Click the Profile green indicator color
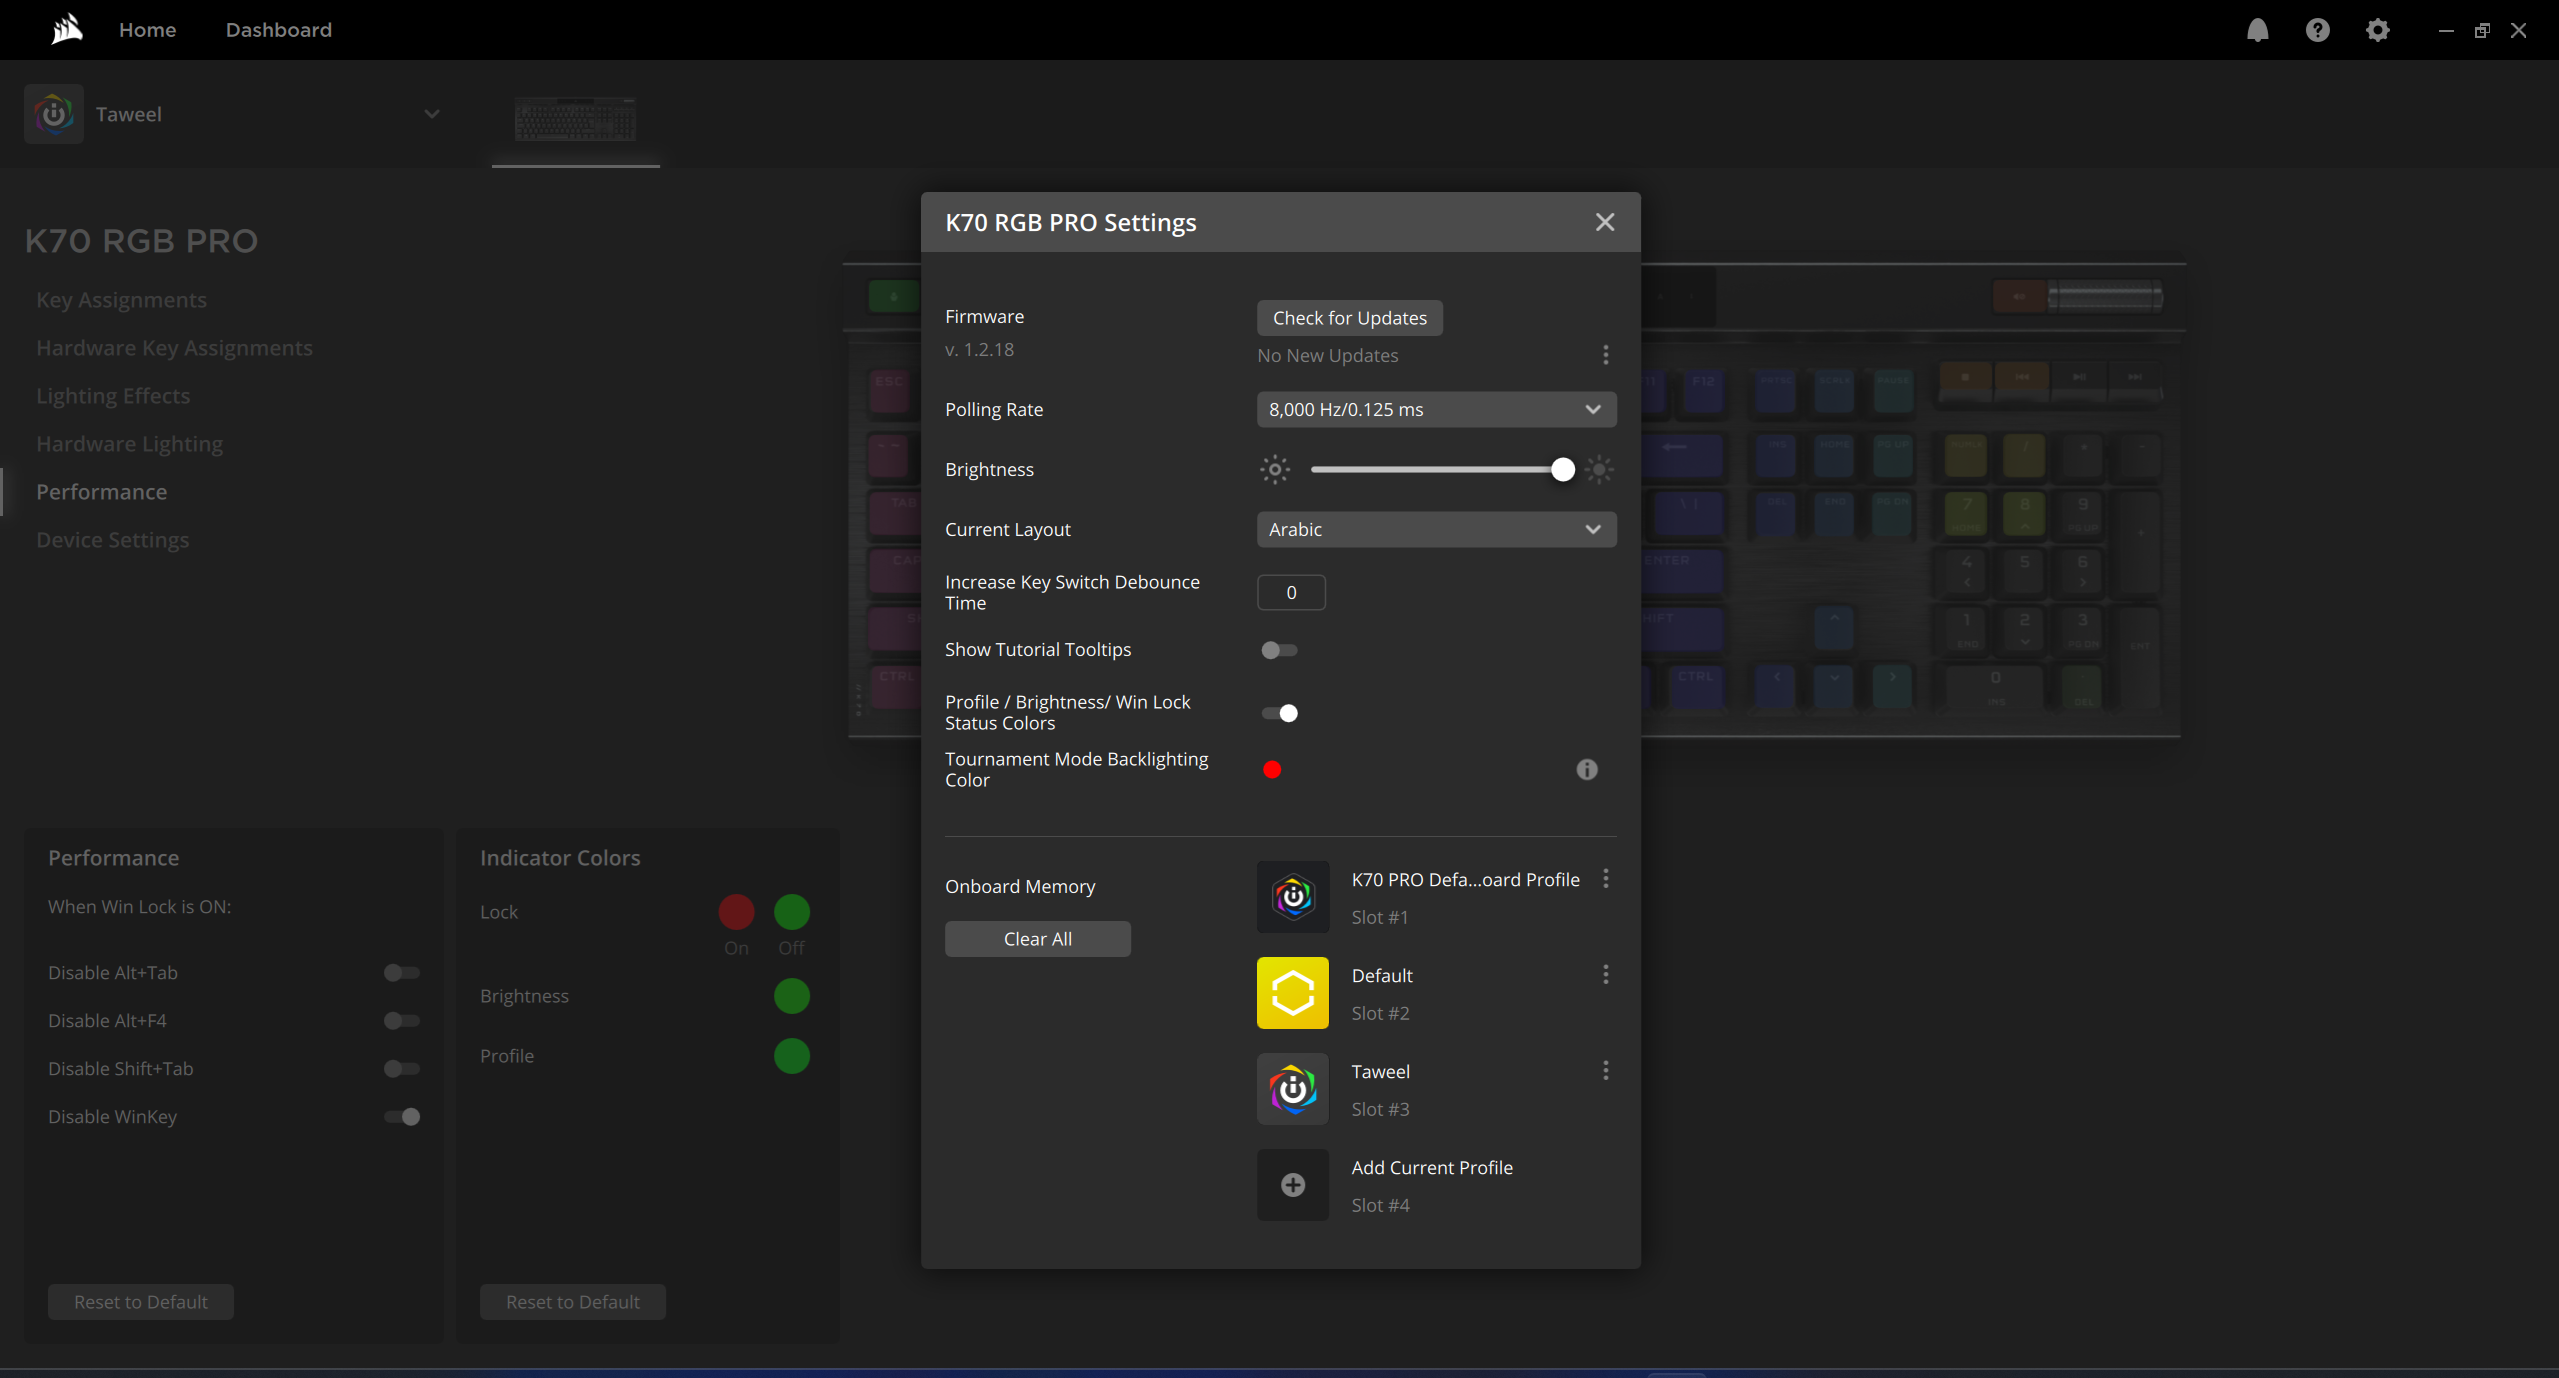The height and width of the screenshot is (1378, 2559). tap(792, 1056)
